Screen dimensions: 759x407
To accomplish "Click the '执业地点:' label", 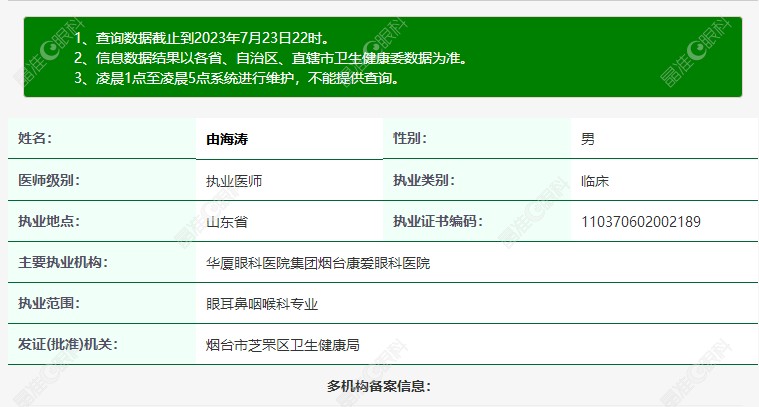I will click(x=49, y=221).
